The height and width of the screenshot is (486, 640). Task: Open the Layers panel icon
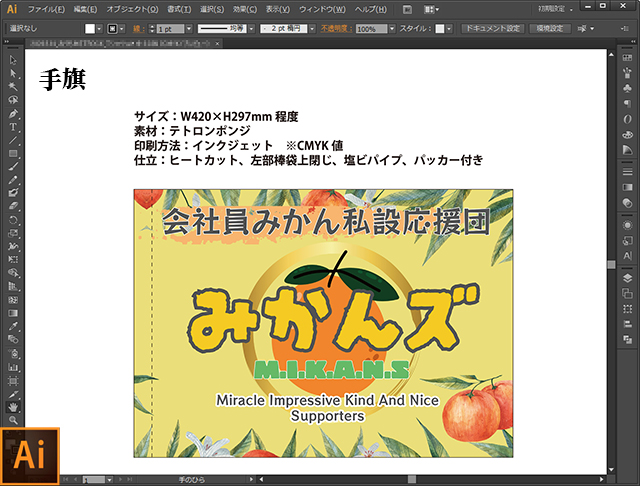(x=627, y=278)
